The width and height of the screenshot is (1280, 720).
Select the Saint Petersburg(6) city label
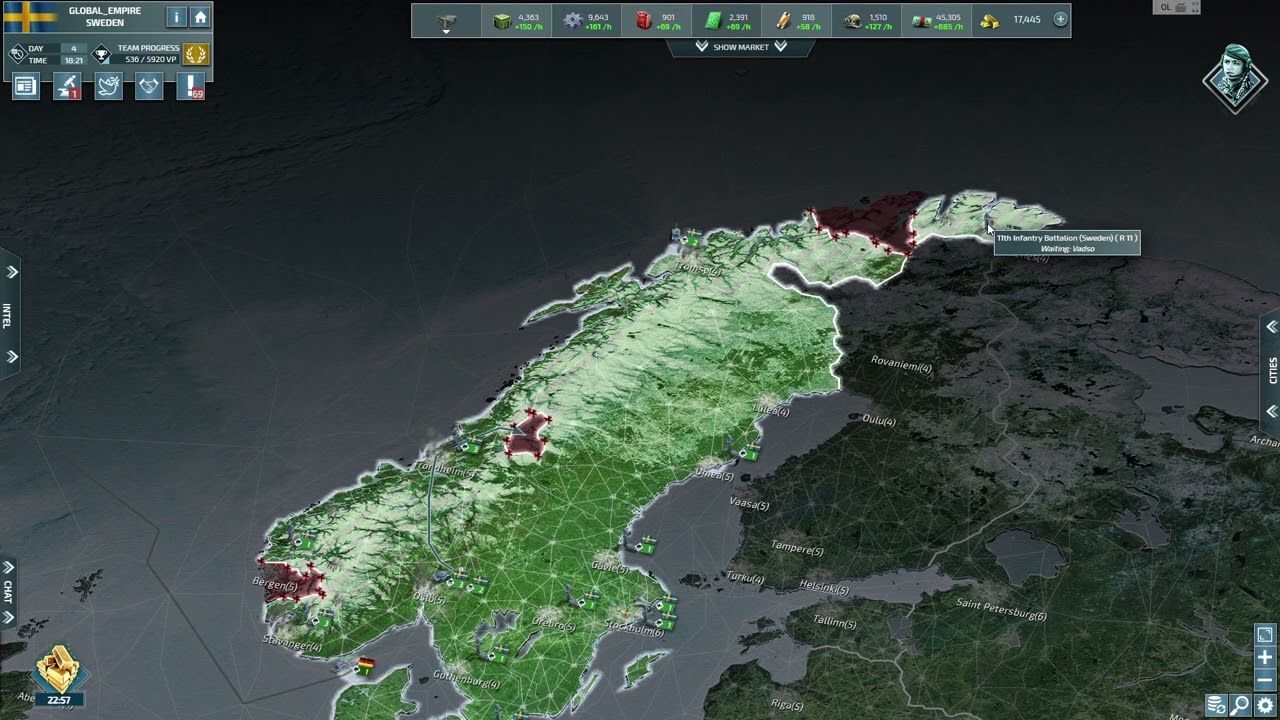1001,609
